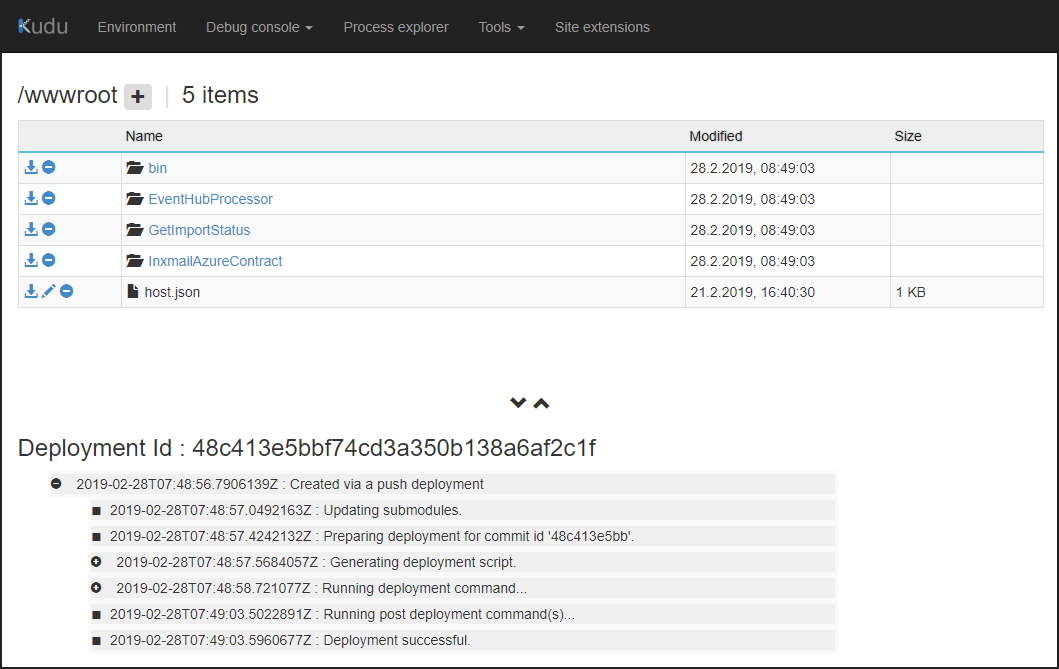Open the InxmailAzureContract folder link
This screenshot has height=669, width=1059.
[215, 261]
